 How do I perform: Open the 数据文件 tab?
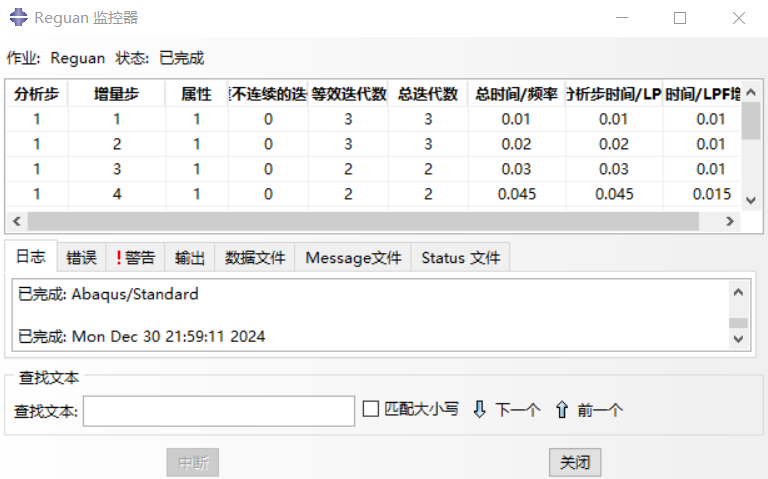(x=255, y=257)
